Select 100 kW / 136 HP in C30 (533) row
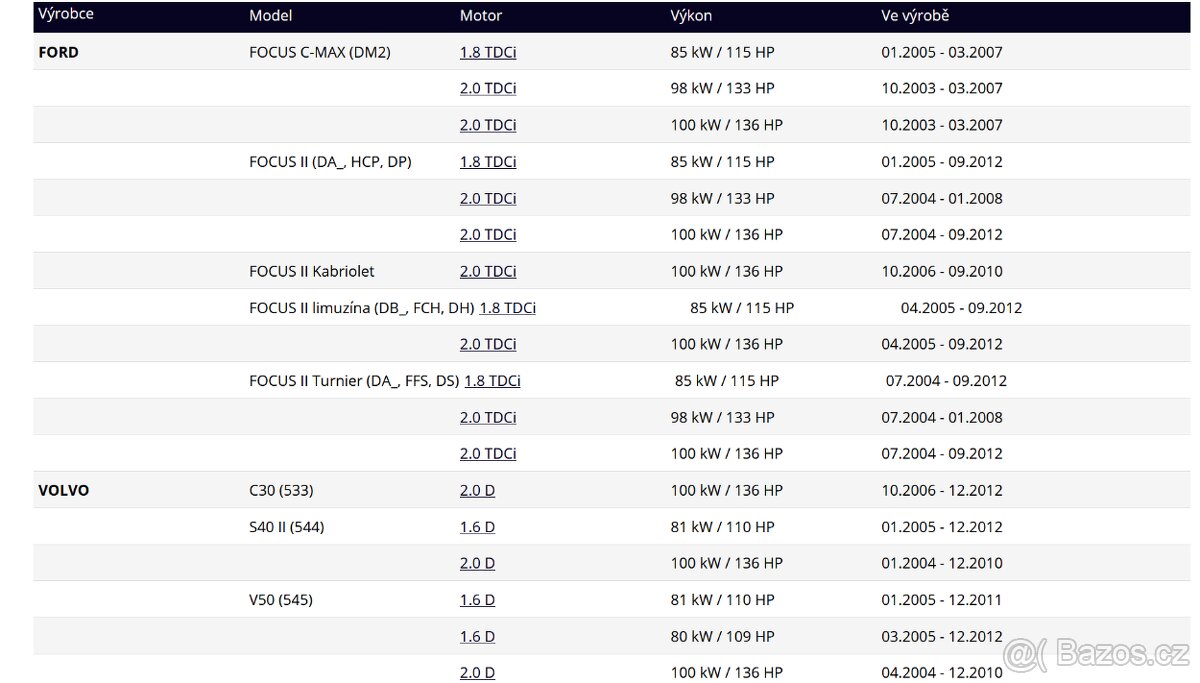1200x683 pixels. (727, 490)
